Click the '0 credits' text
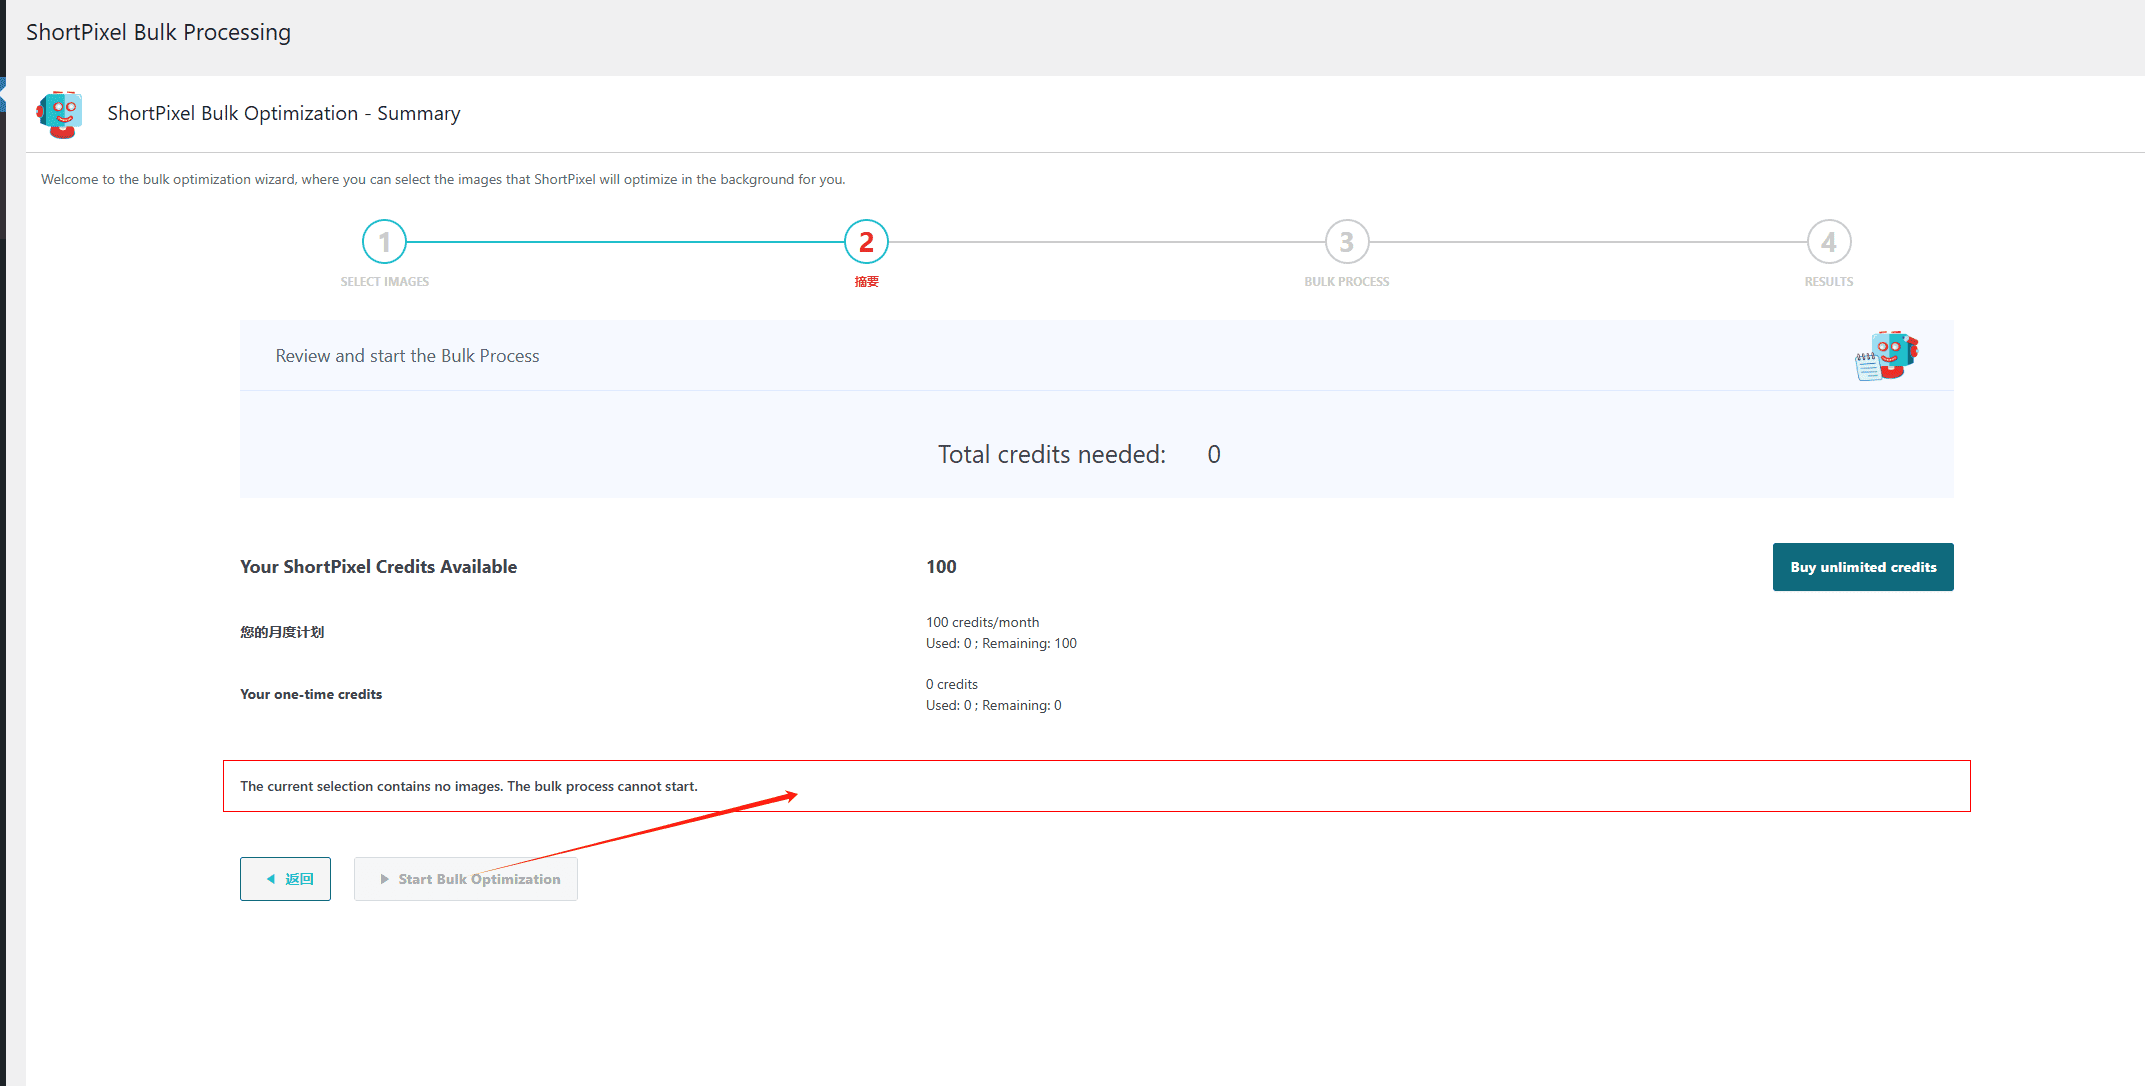 pyautogui.click(x=952, y=684)
